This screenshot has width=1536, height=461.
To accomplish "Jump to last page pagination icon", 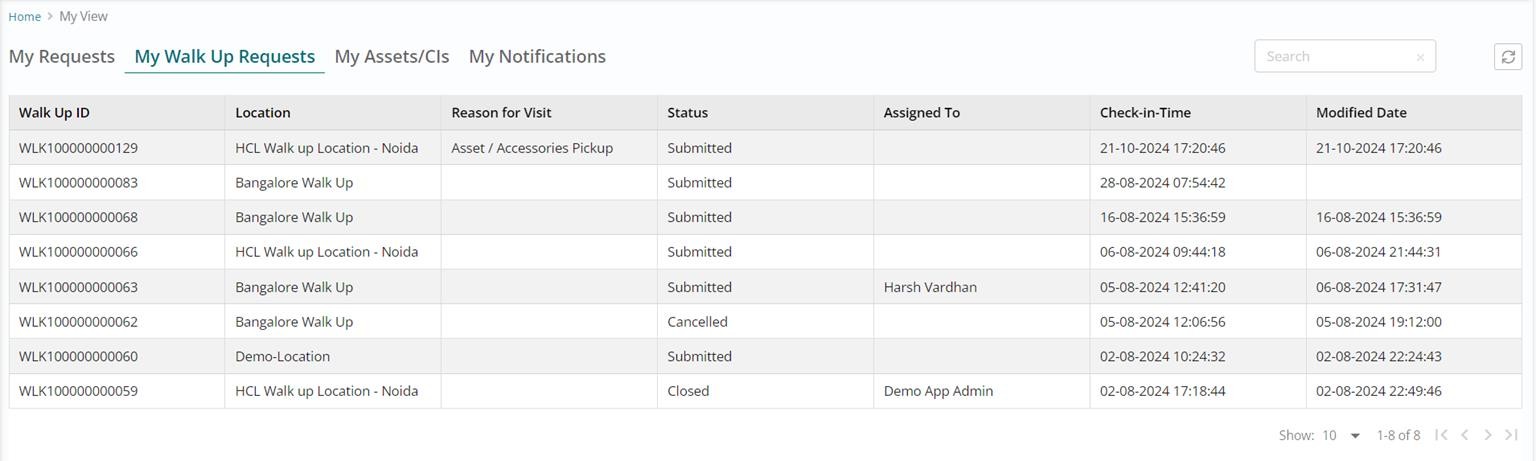I will (x=1511, y=435).
